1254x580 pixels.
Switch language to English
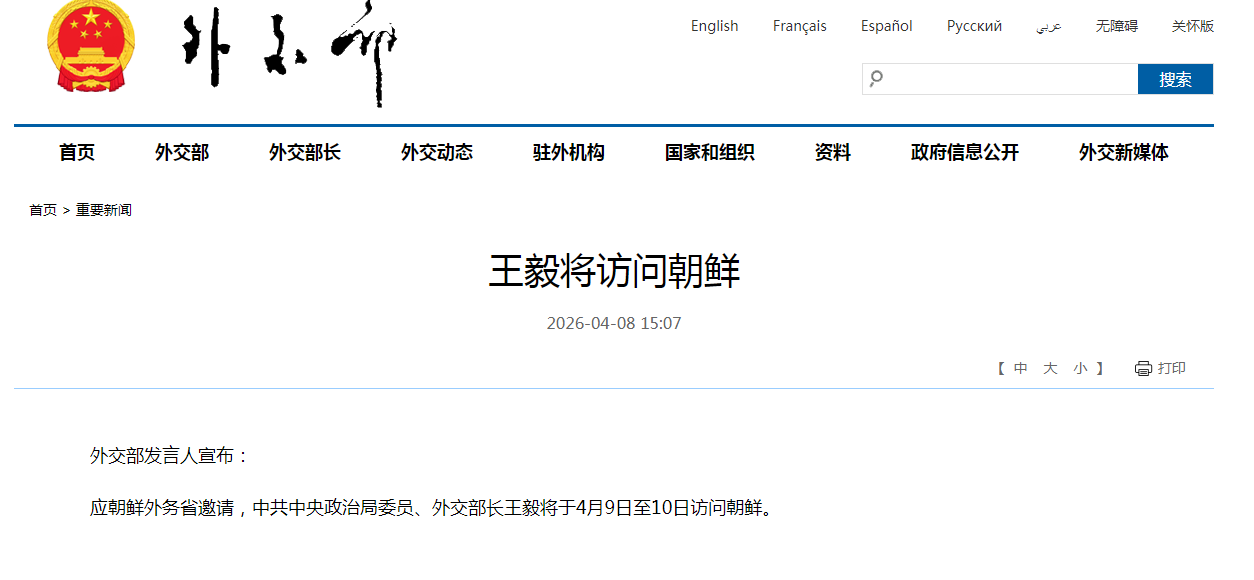point(714,26)
